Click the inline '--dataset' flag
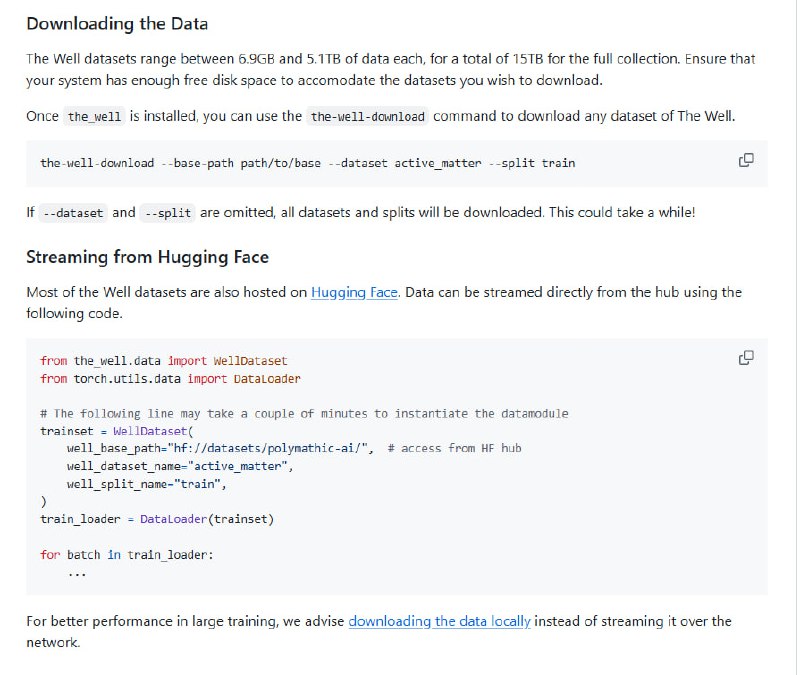 point(73,213)
